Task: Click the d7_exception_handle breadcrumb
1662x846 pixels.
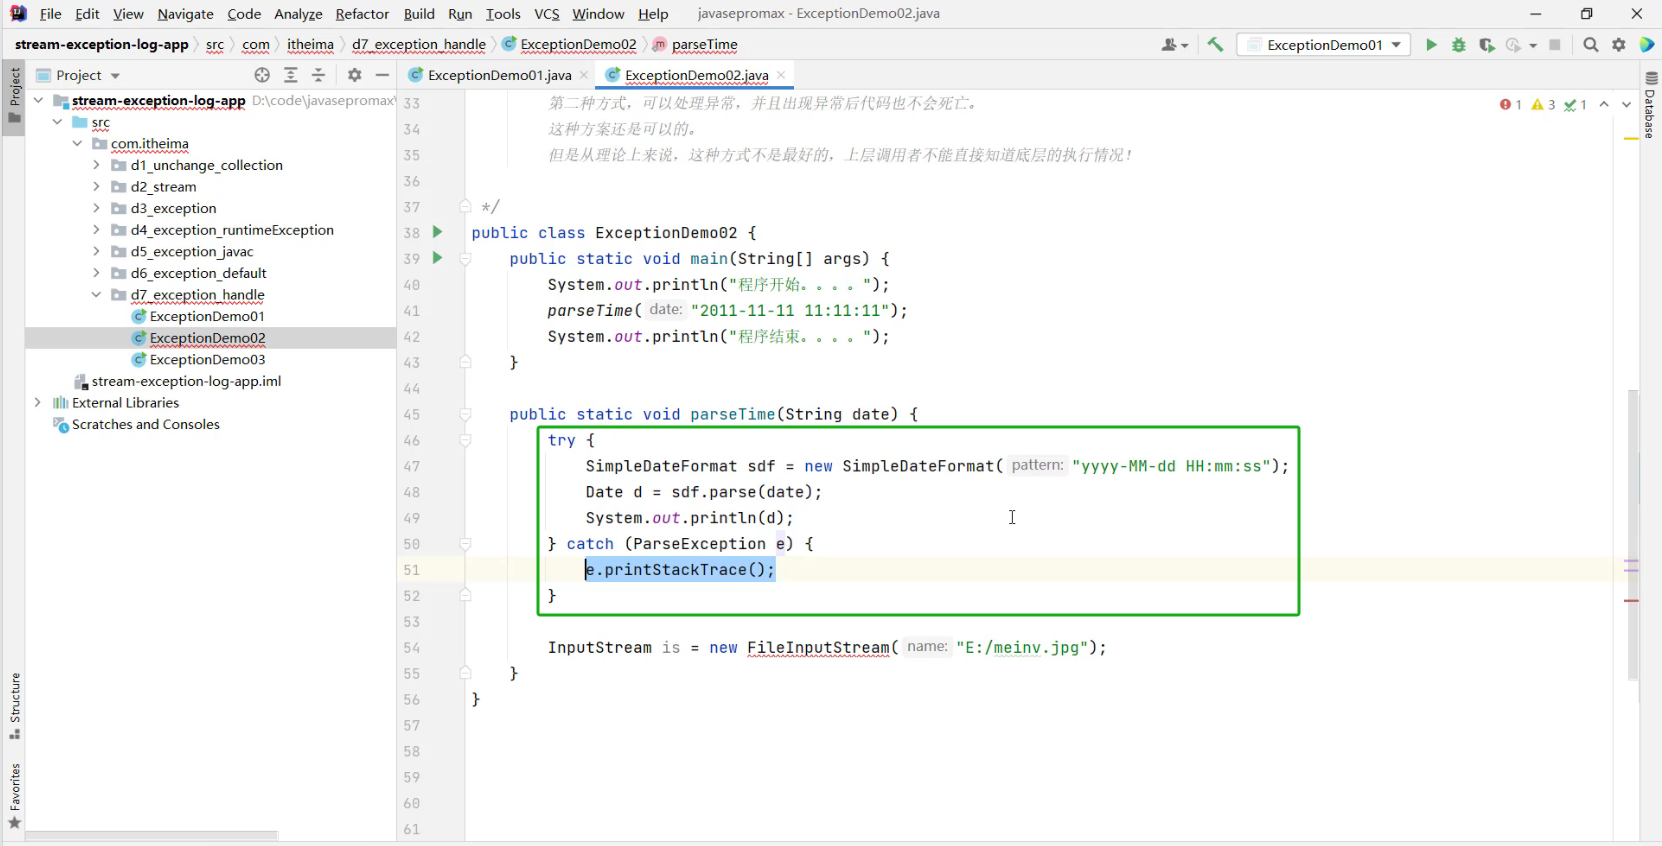Action: (418, 45)
